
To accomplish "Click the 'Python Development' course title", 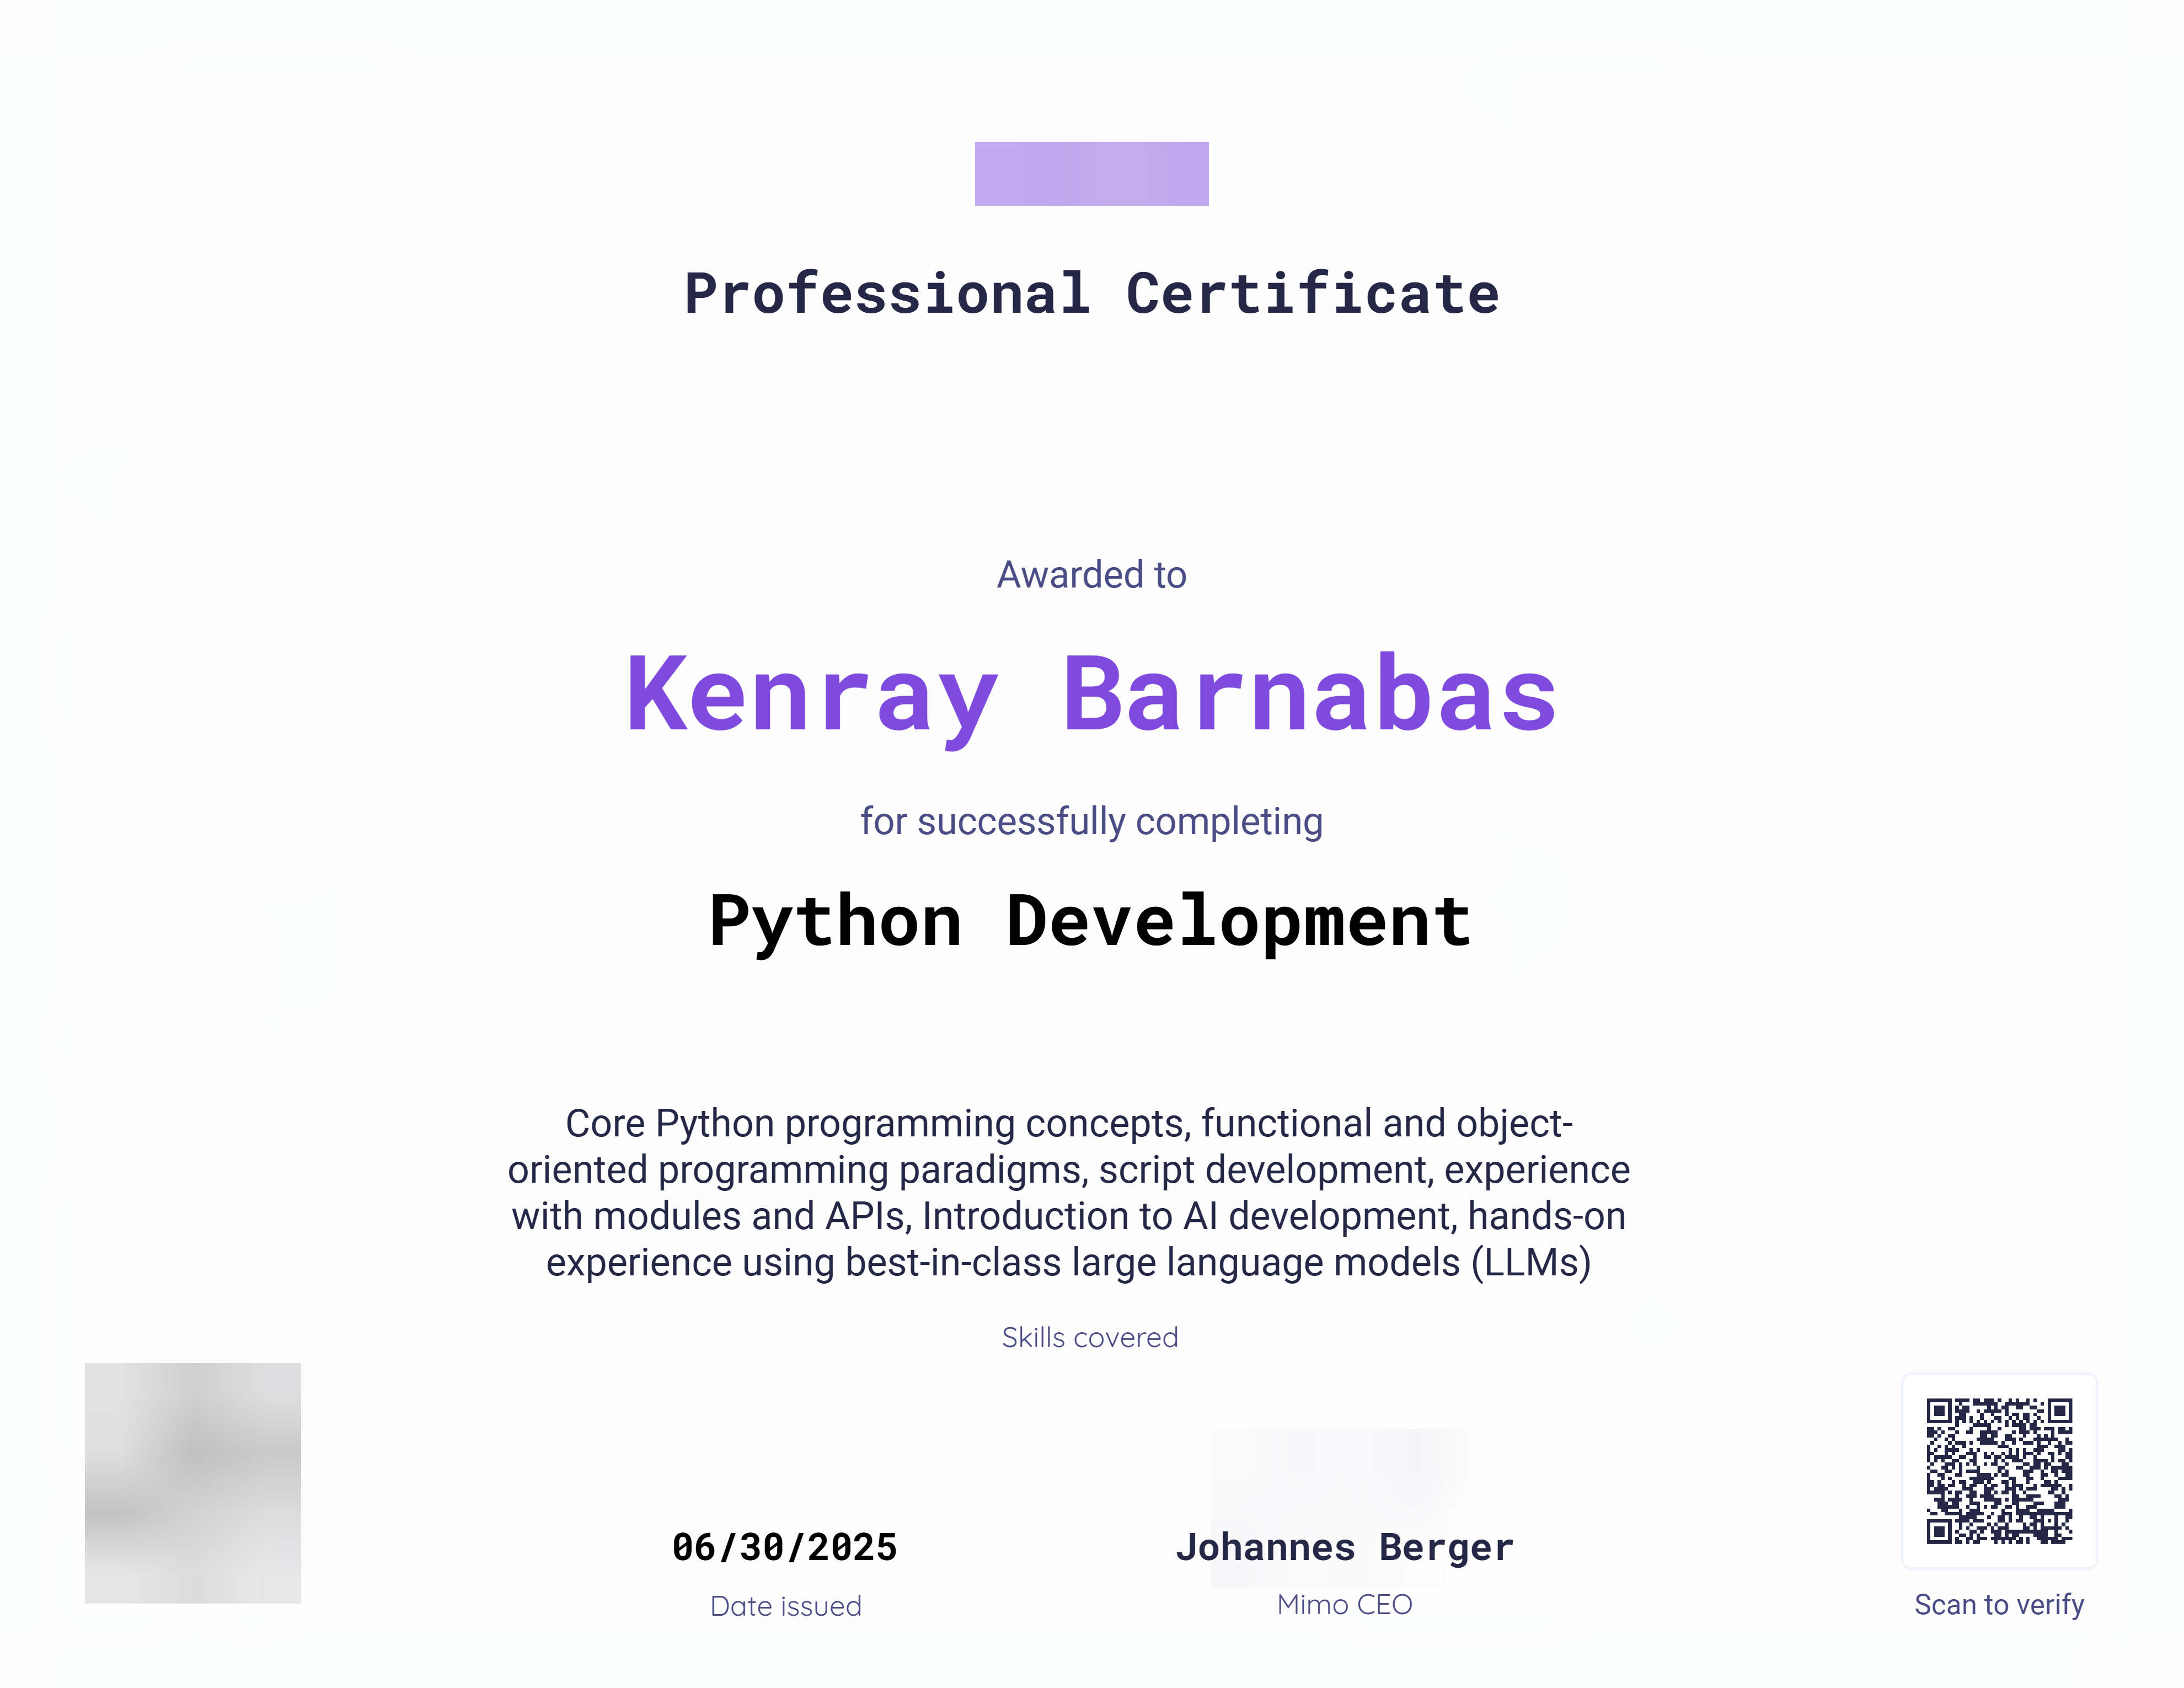I will (1091, 921).
